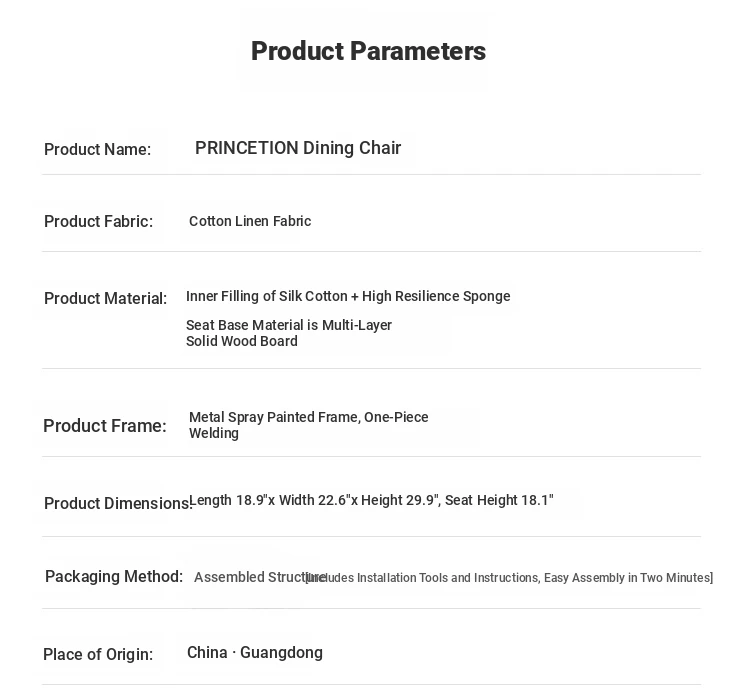The height and width of the screenshot is (698, 750).
Task: Click the Product Parameters heading
Action: 368,51
